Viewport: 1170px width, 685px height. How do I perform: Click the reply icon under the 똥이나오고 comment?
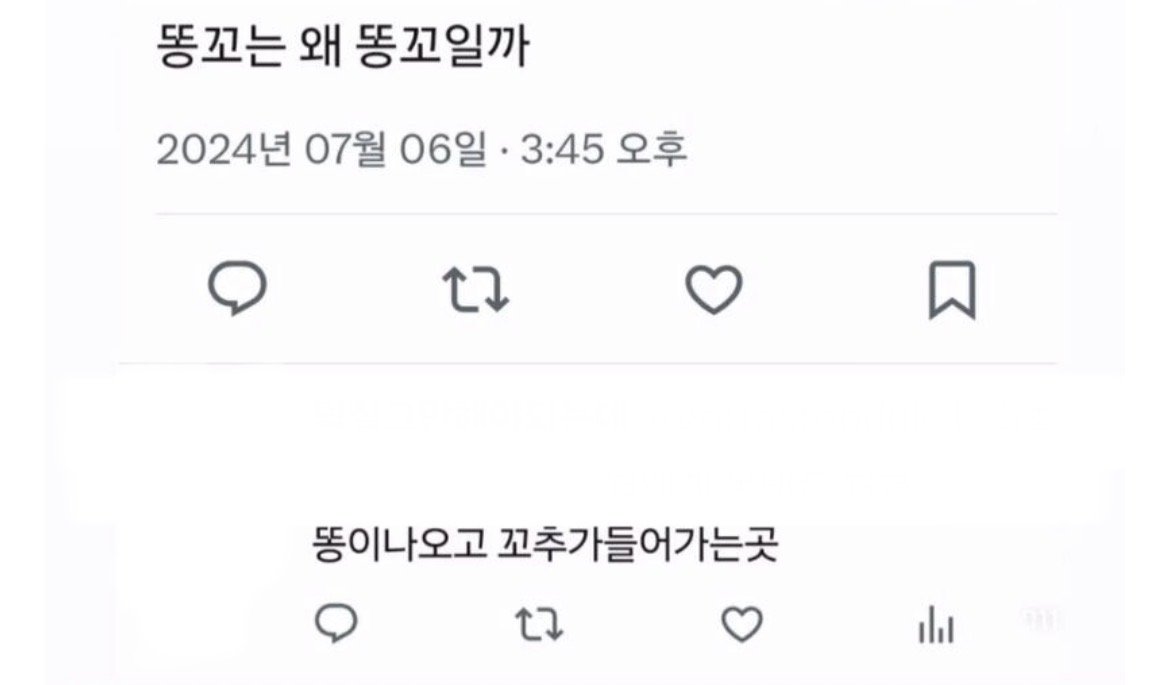pyautogui.click(x=336, y=625)
